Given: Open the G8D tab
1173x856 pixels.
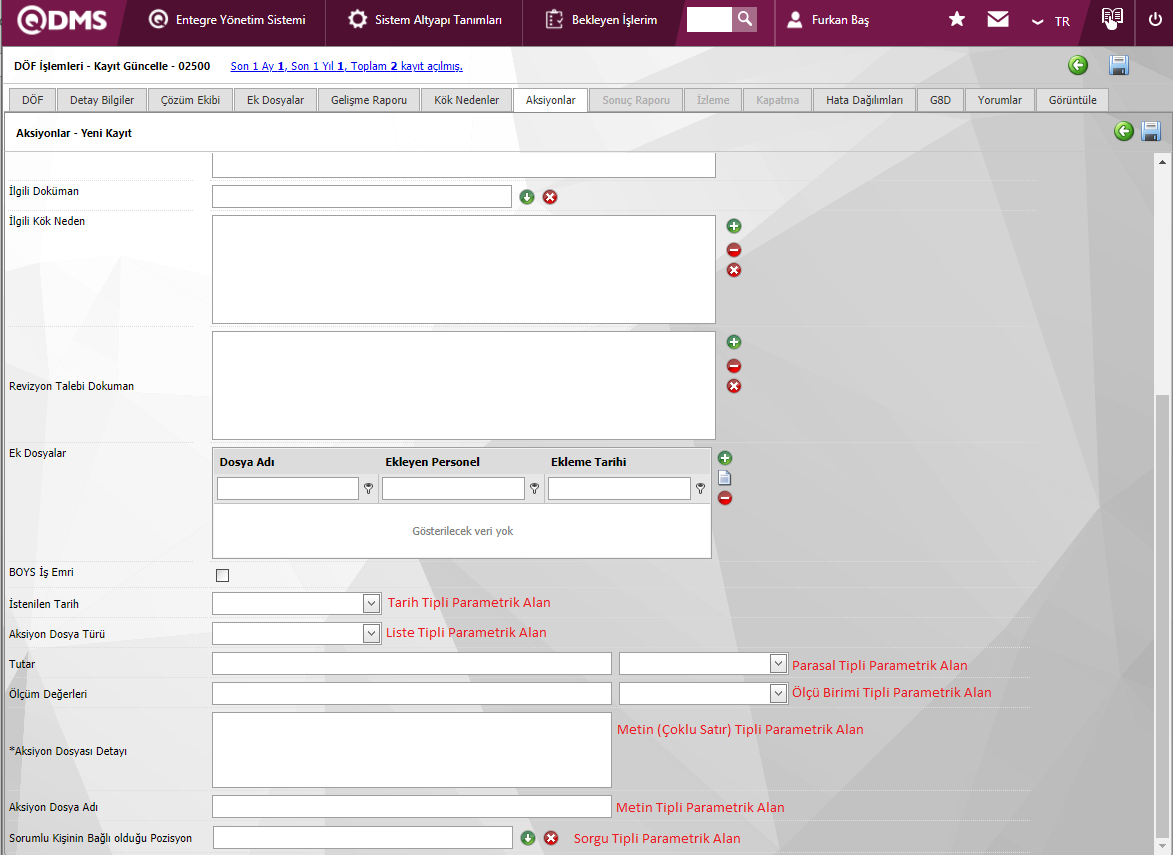Looking at the screenshot, I should [940, 100].
